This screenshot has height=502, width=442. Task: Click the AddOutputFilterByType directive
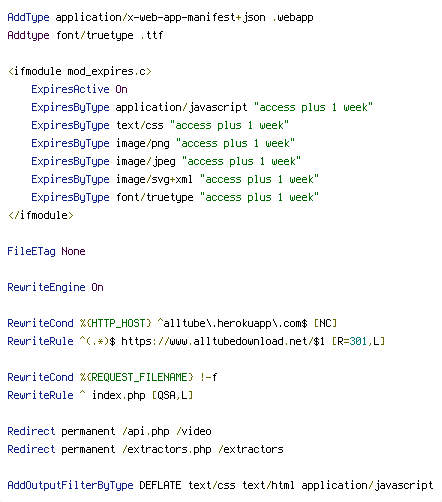(x=70, y=485)
